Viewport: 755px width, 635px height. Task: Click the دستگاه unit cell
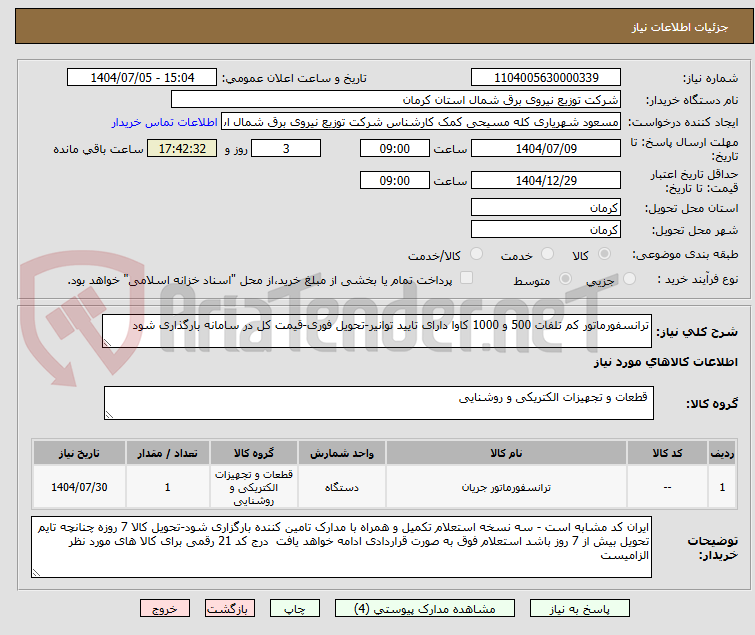point(342,487)
